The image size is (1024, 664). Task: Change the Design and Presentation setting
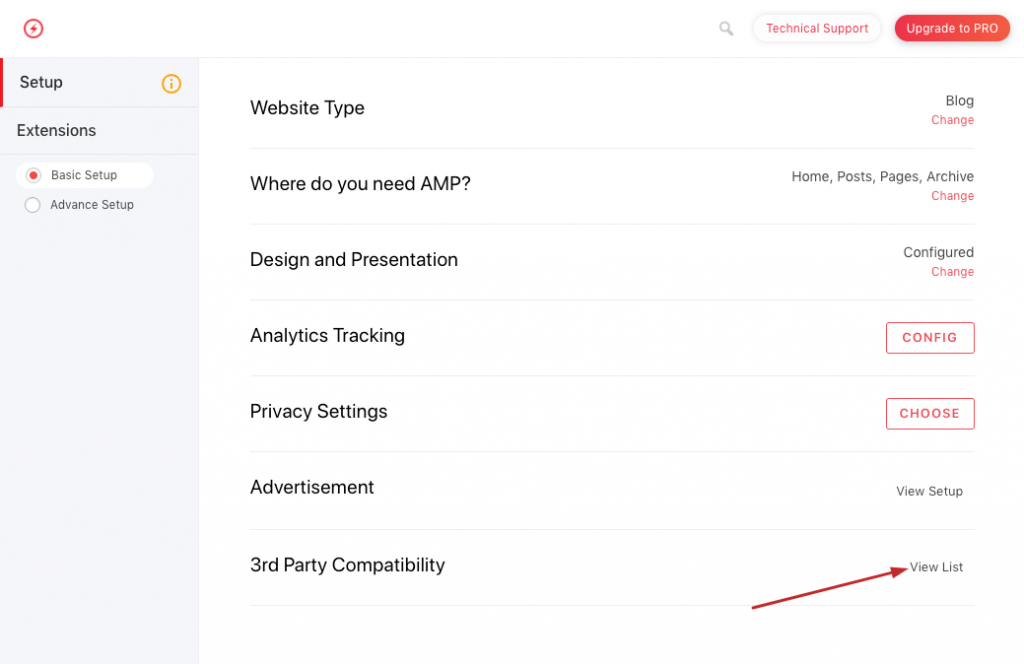tap(952, 272)
